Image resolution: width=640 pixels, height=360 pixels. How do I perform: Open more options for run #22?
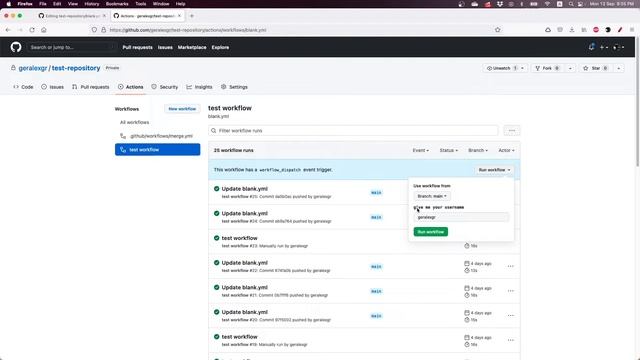point(511,266)
